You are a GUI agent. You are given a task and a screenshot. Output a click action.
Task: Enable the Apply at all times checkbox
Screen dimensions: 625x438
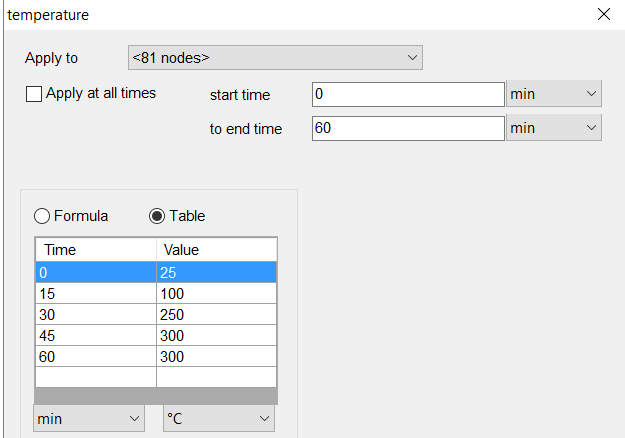(34, 94)
